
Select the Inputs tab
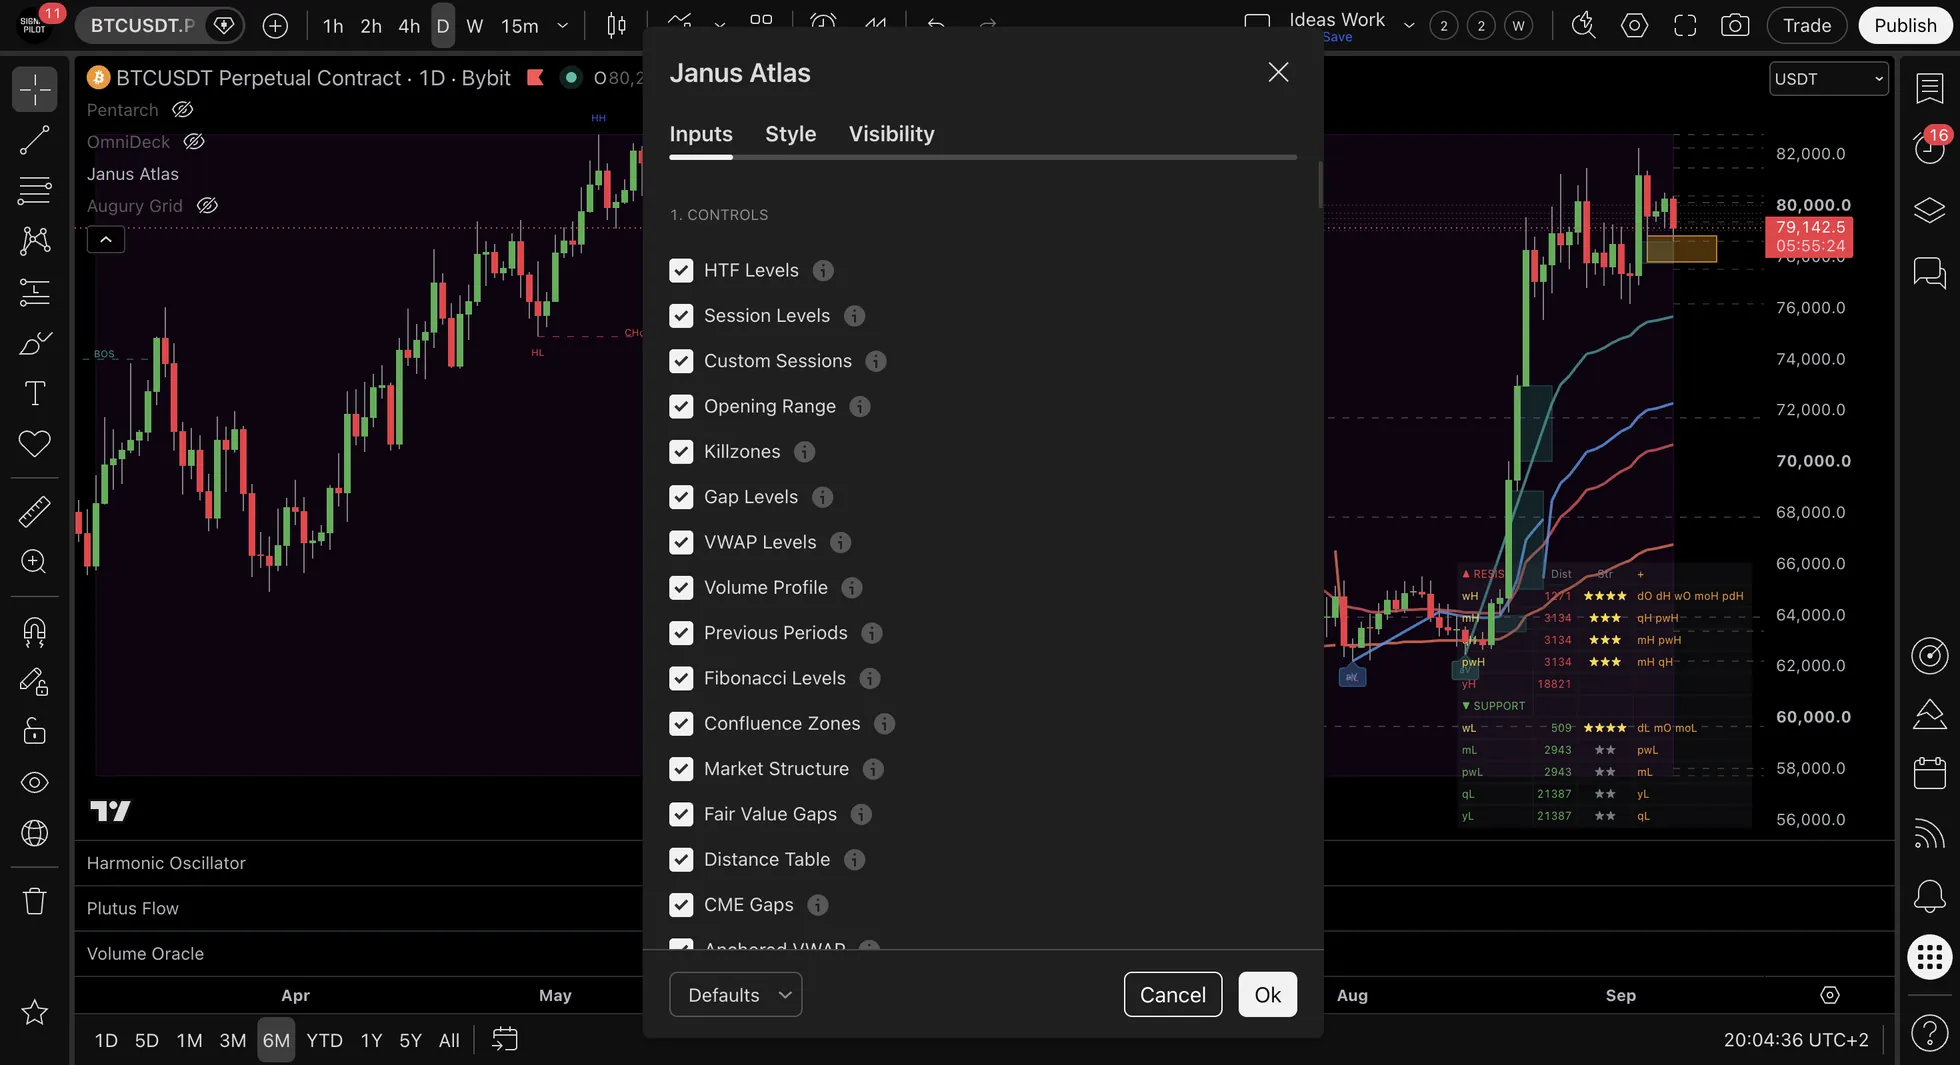[701, 134]
